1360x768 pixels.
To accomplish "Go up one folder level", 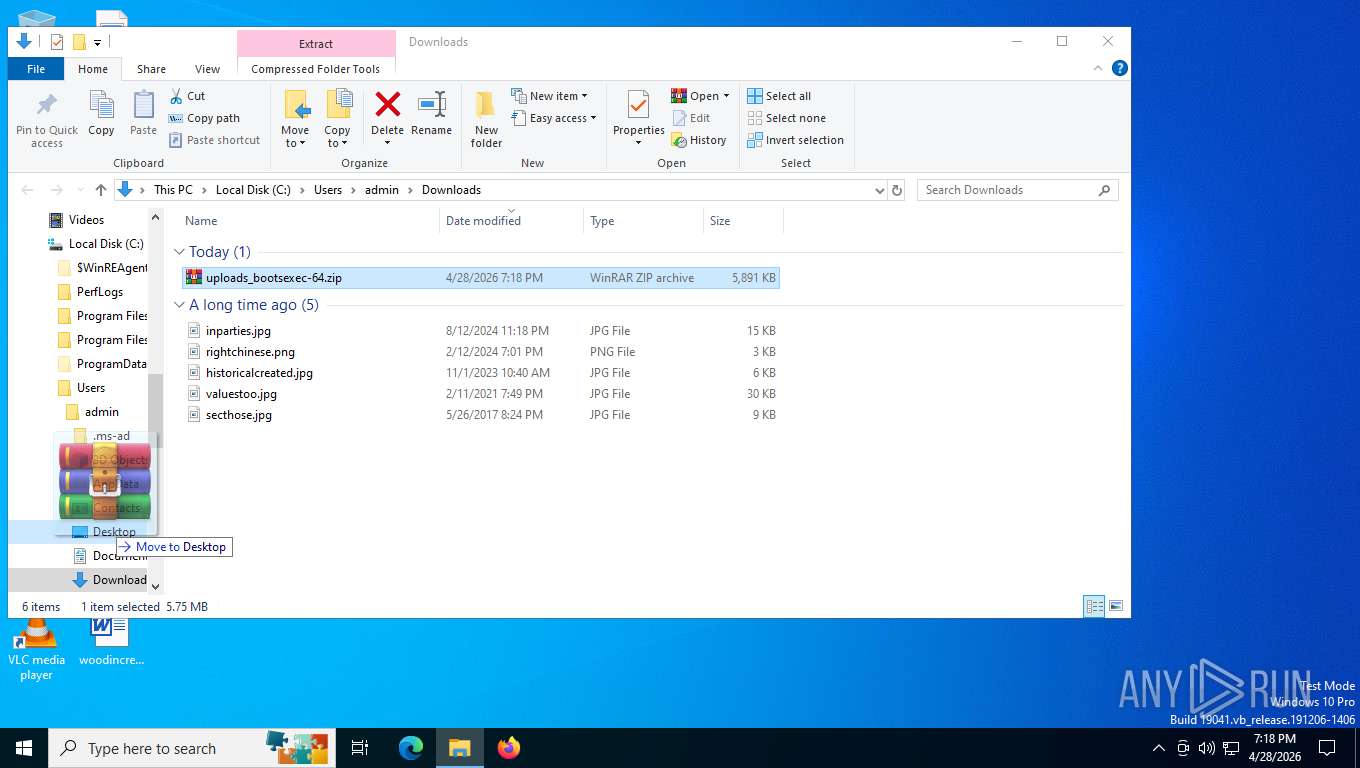I will [101, 190].
